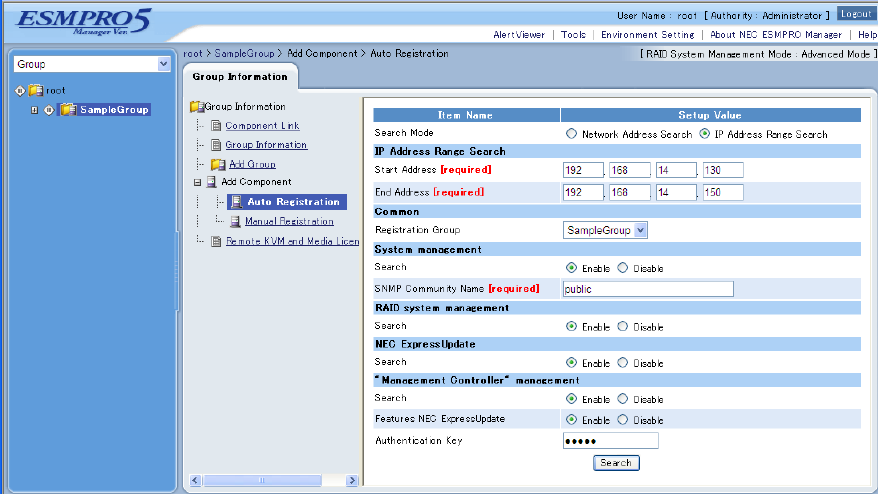Open the AlertViewer menu item
The width and height of the screenshot is (878, 494).
point(519,35)
